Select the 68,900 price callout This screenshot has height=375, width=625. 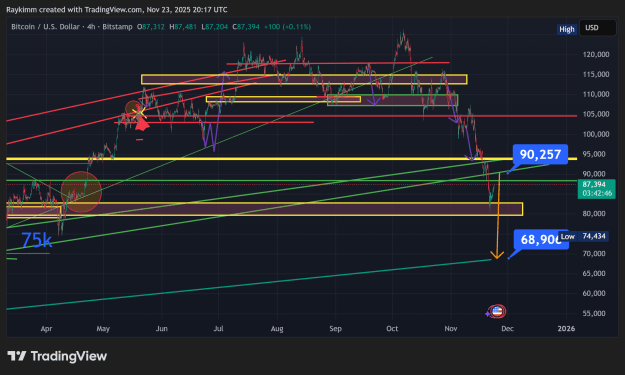pyautogui.click(x=541, y=239)
